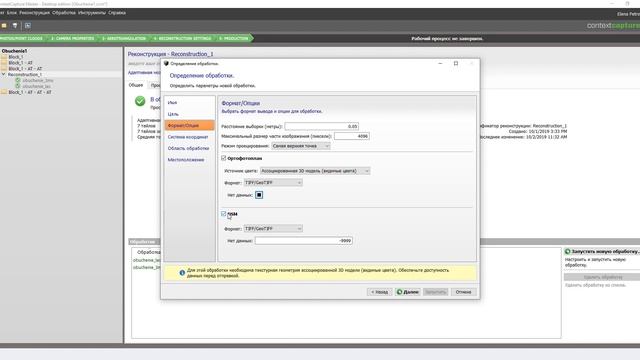Viewport: 640px width, 360px height.
Task: Select Block_1 - AT - AT - AT tree row
Action: tap(30, 92)
